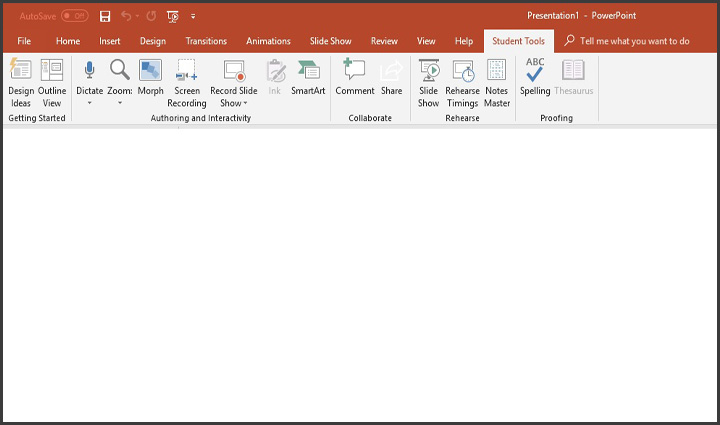Click Record Slide Show icon
This screenshot has width=720, height=425.
click(x=234, y=70)
